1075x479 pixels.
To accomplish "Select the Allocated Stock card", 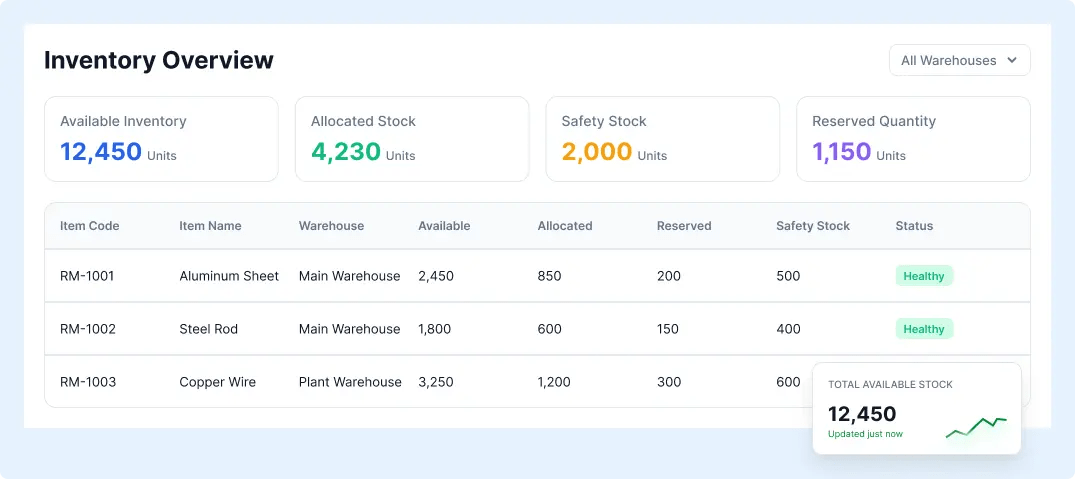I will [x=412, y=139].
